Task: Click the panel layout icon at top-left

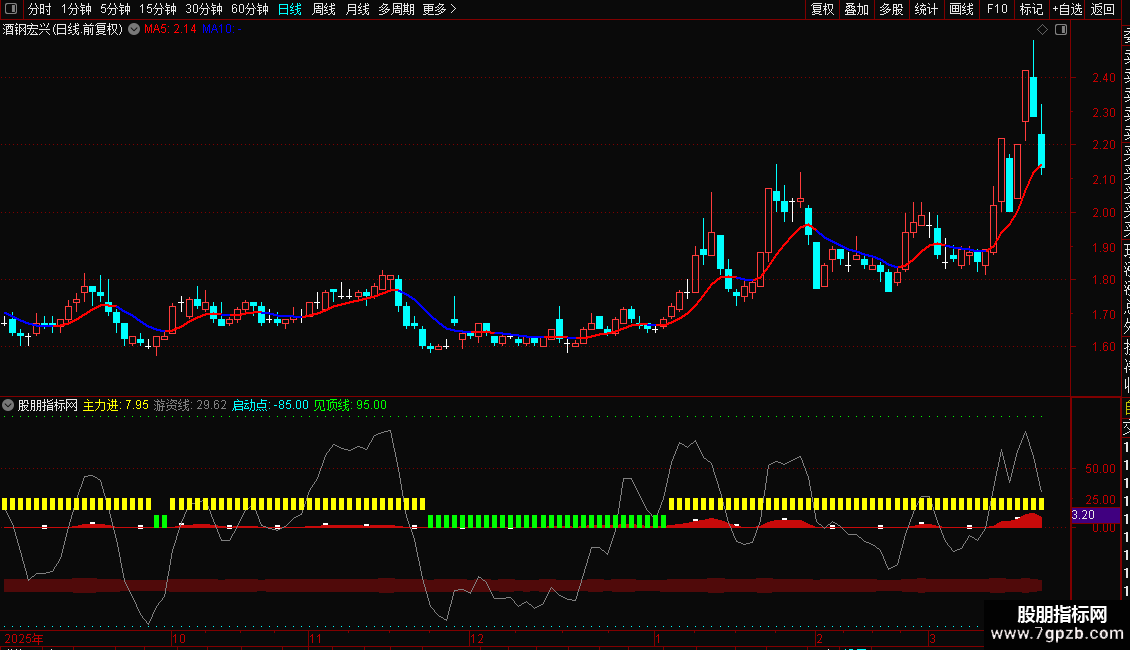Action: pos(11,9)
